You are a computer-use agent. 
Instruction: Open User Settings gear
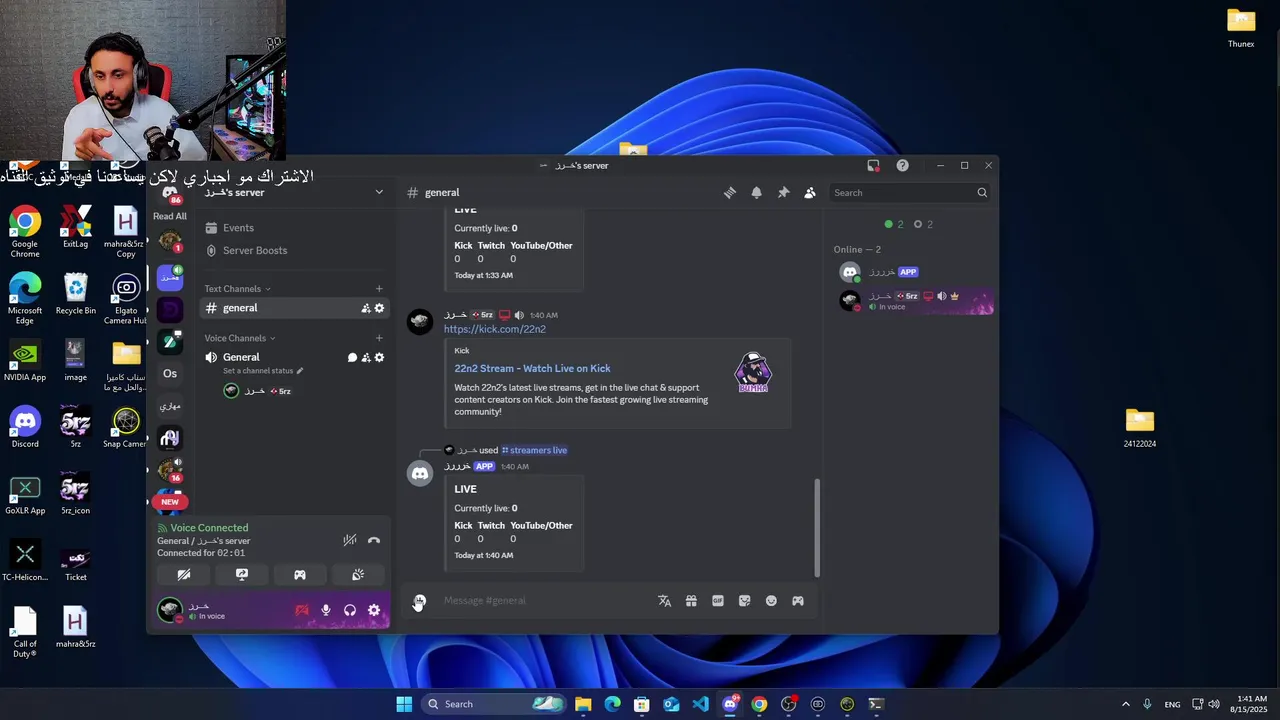374,610
